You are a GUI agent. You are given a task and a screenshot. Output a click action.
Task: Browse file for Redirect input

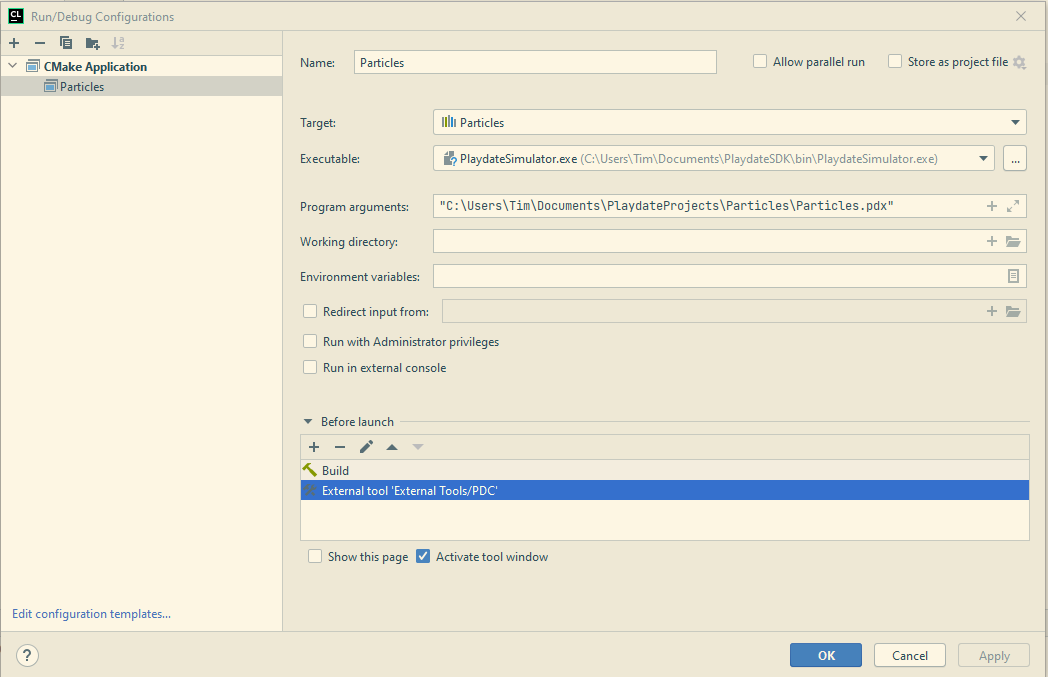[1013, 311]
